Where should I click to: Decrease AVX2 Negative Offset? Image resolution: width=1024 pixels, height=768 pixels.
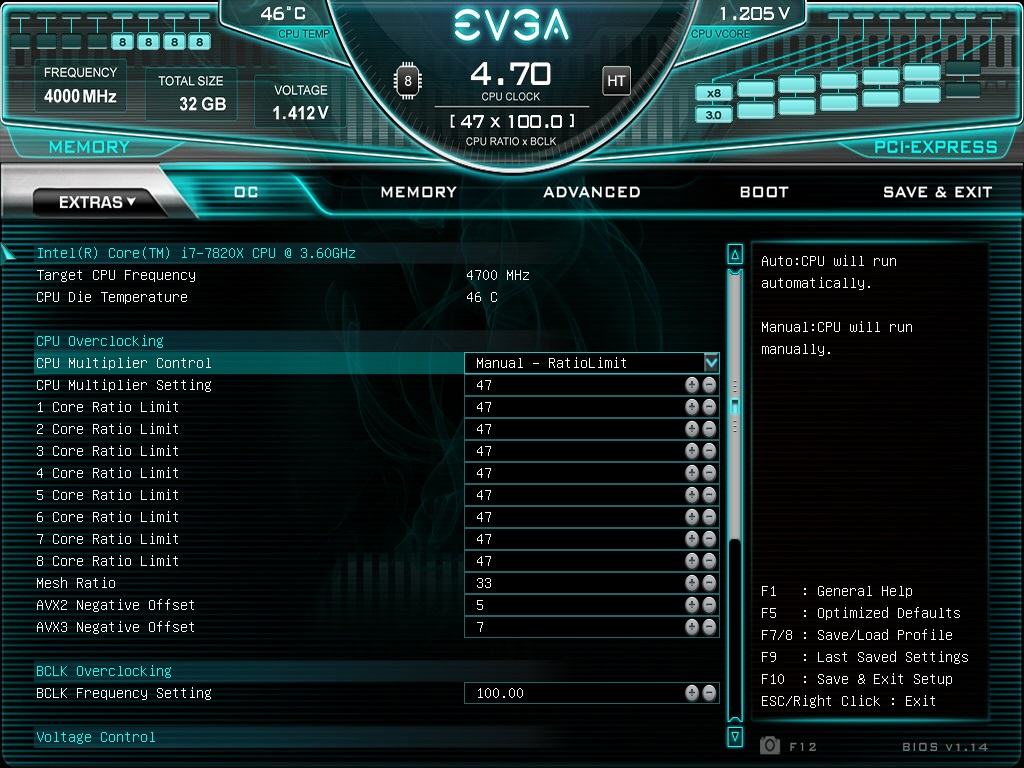point(709,605)
